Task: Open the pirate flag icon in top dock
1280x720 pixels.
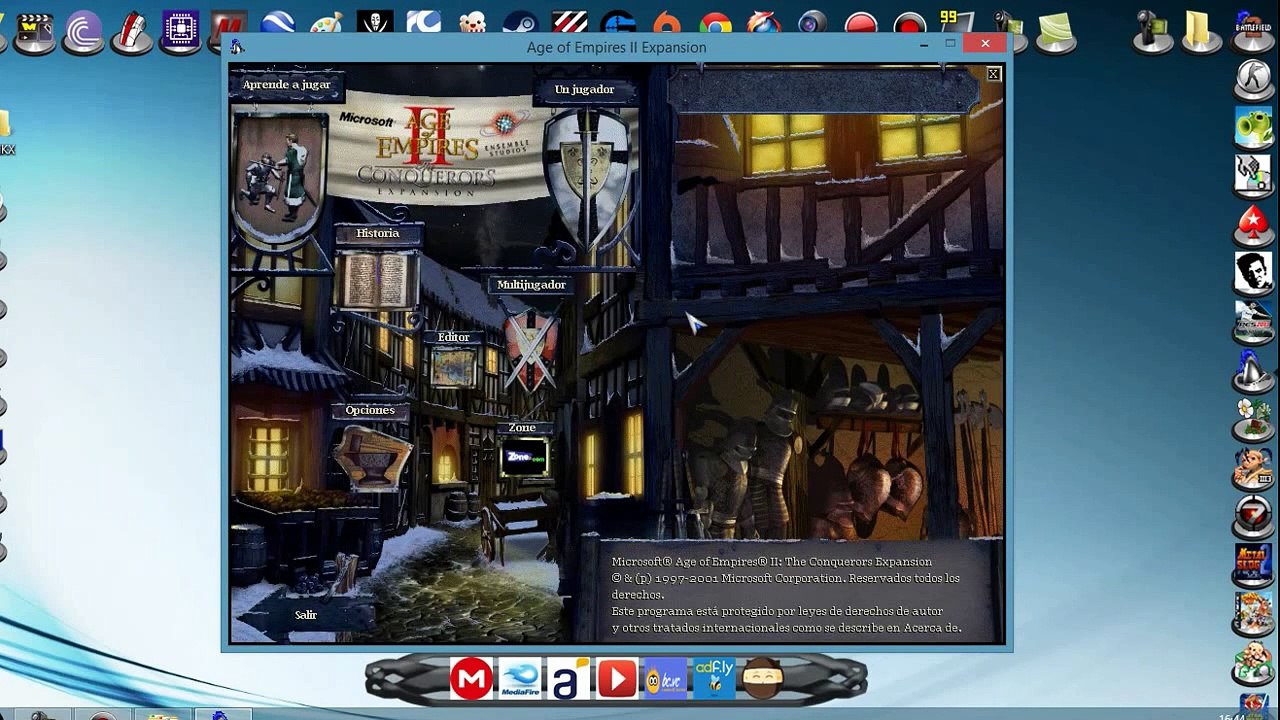Action: tap(375, 24)
